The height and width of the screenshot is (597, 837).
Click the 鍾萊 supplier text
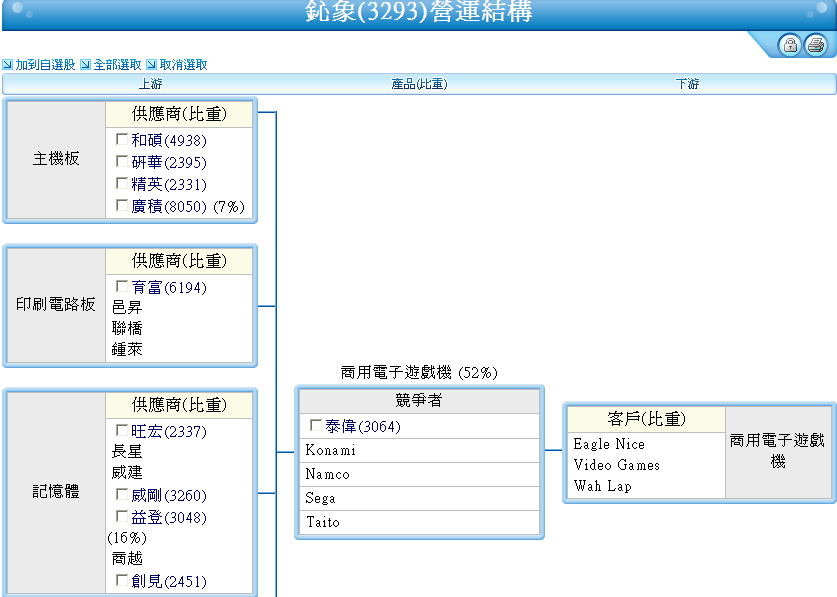coord(127,349)
